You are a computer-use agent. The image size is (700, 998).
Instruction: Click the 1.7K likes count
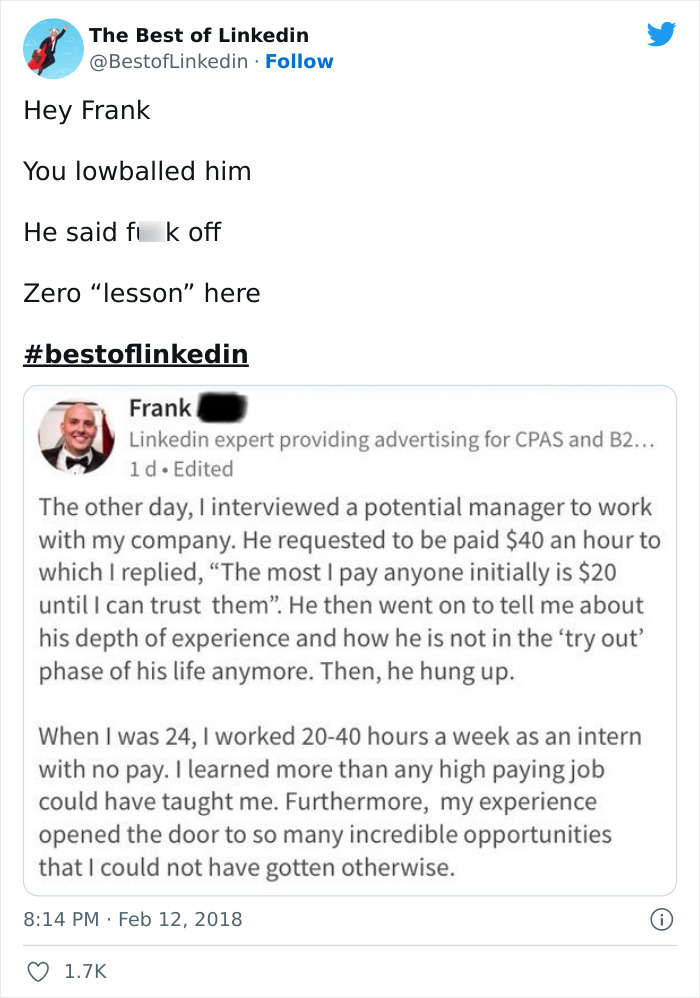pyautogui.click(x=84, y=971)
